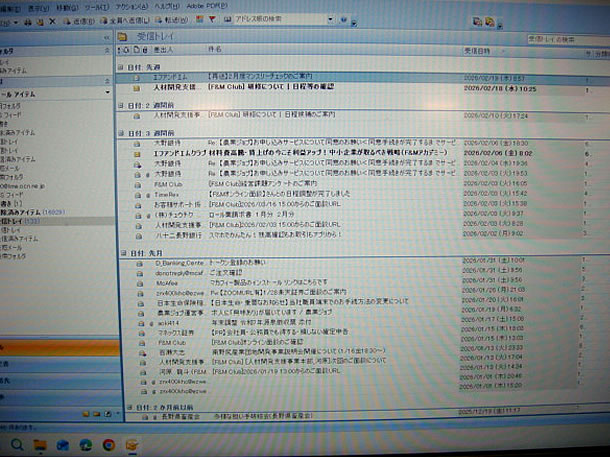This screenshot has height=457, width=610.
Task: Click the Forward (転送) toolbar button
Action: (170, 19)
